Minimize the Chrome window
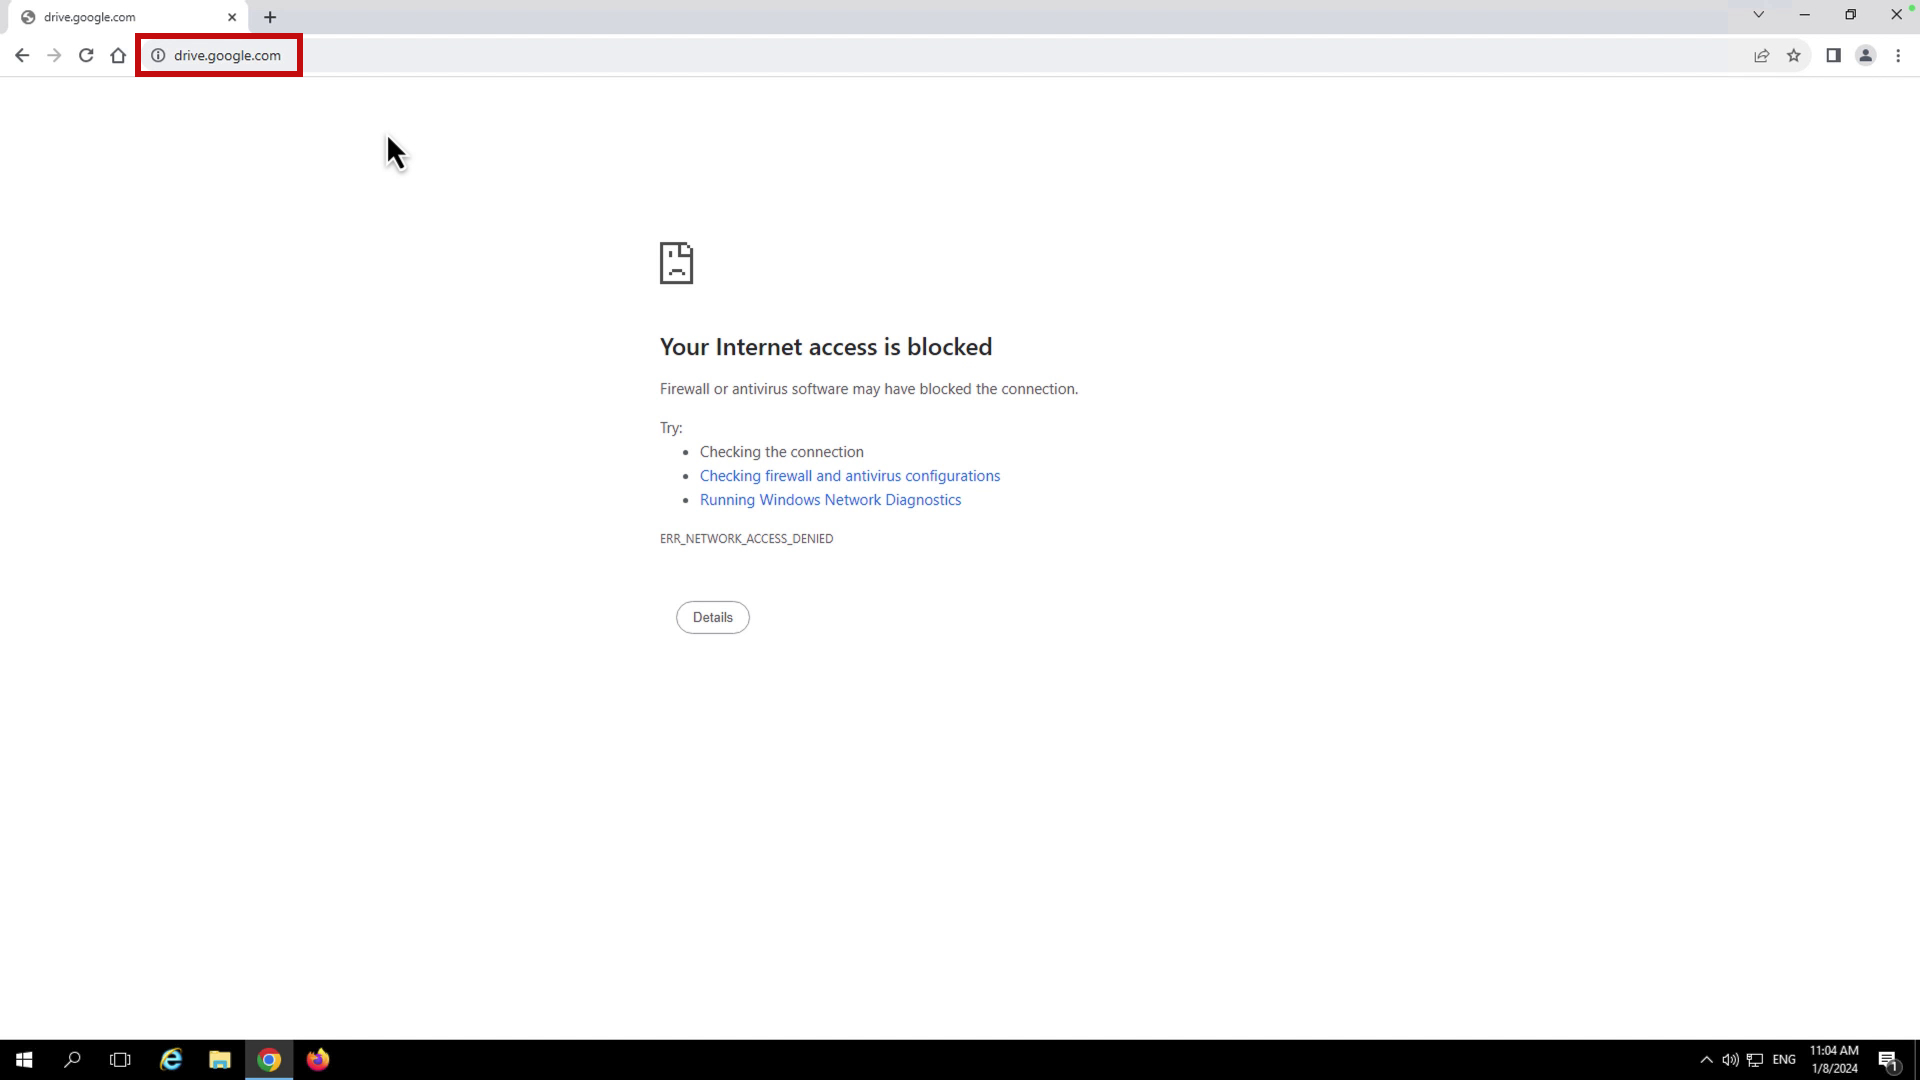The image size is (1920, 1080). [1805, 15]
